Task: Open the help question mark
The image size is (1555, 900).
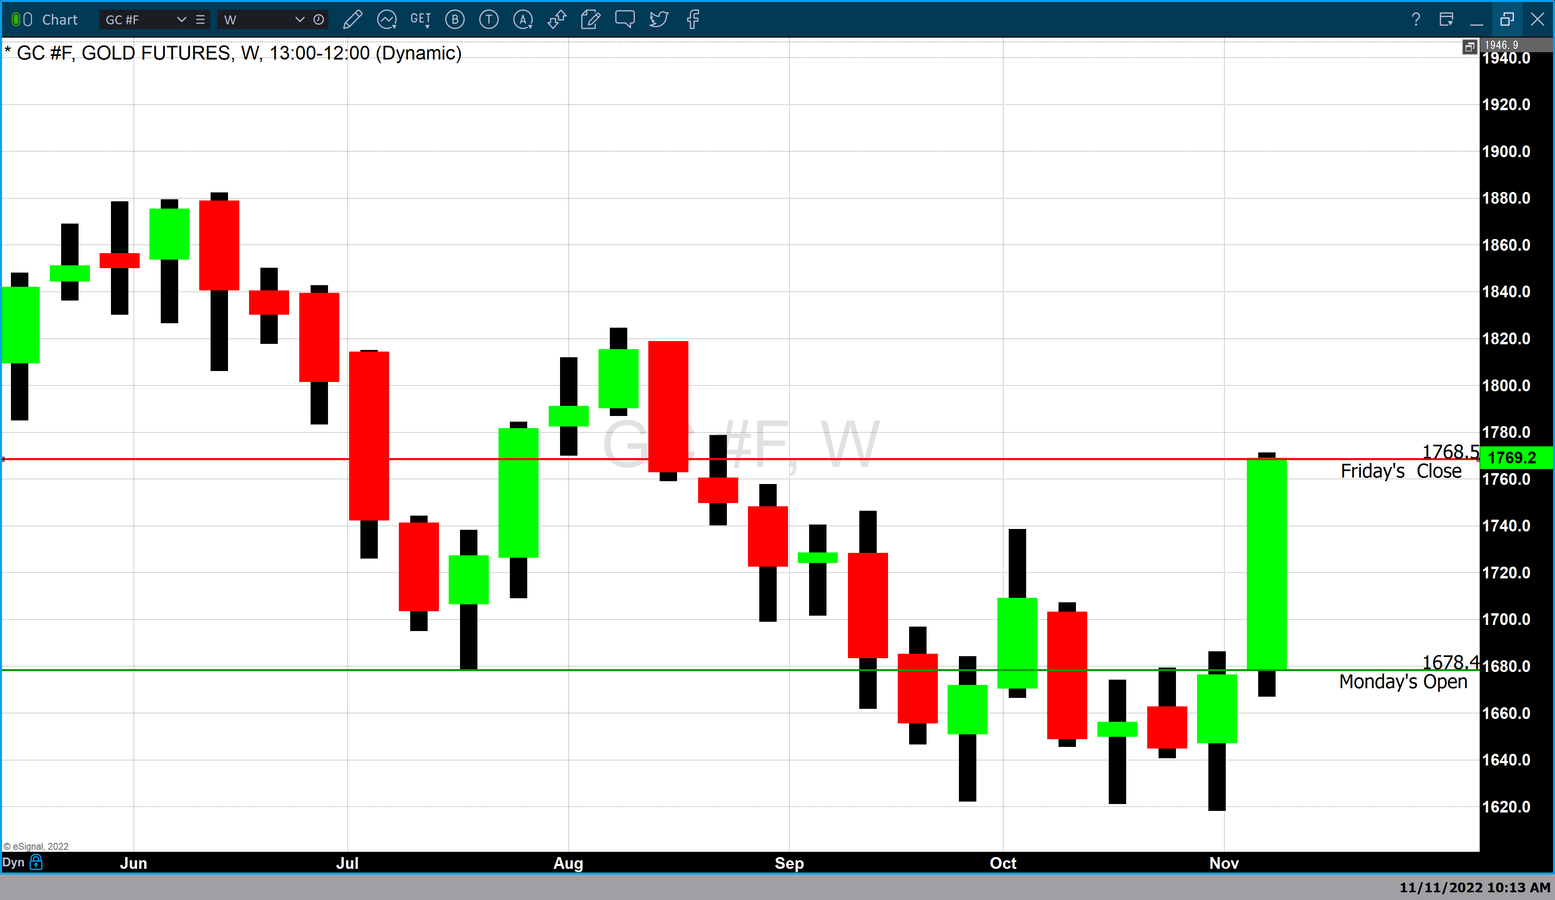Action: [1415, 19]
